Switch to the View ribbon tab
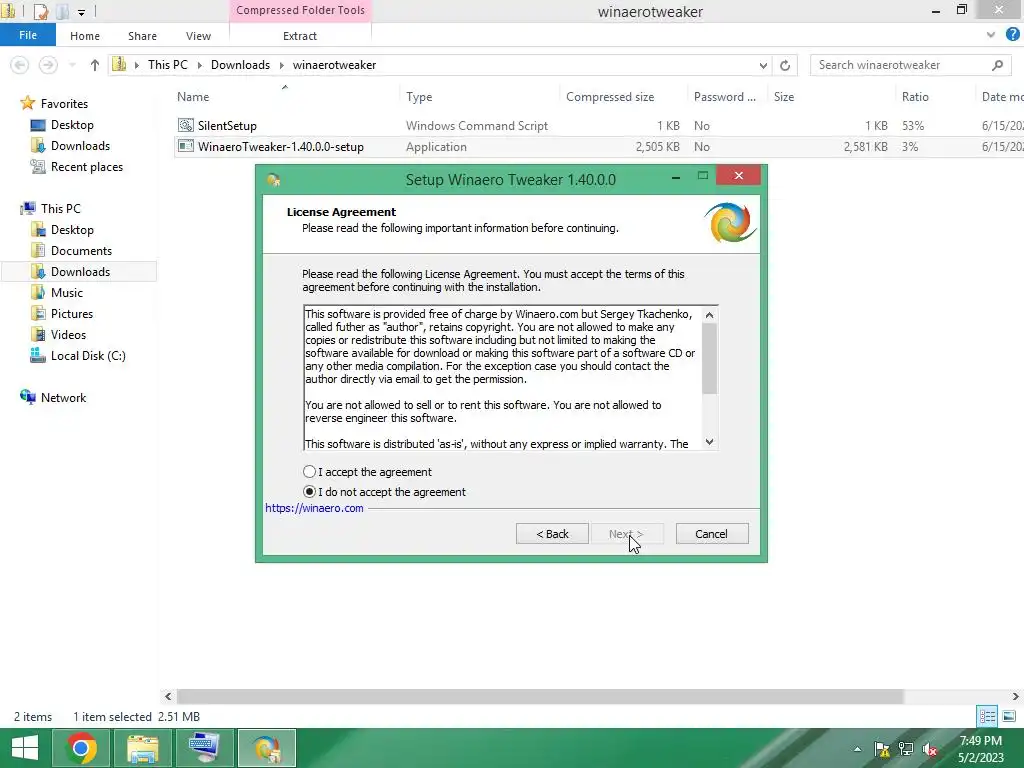1024x768 pixels. [198, 36]
